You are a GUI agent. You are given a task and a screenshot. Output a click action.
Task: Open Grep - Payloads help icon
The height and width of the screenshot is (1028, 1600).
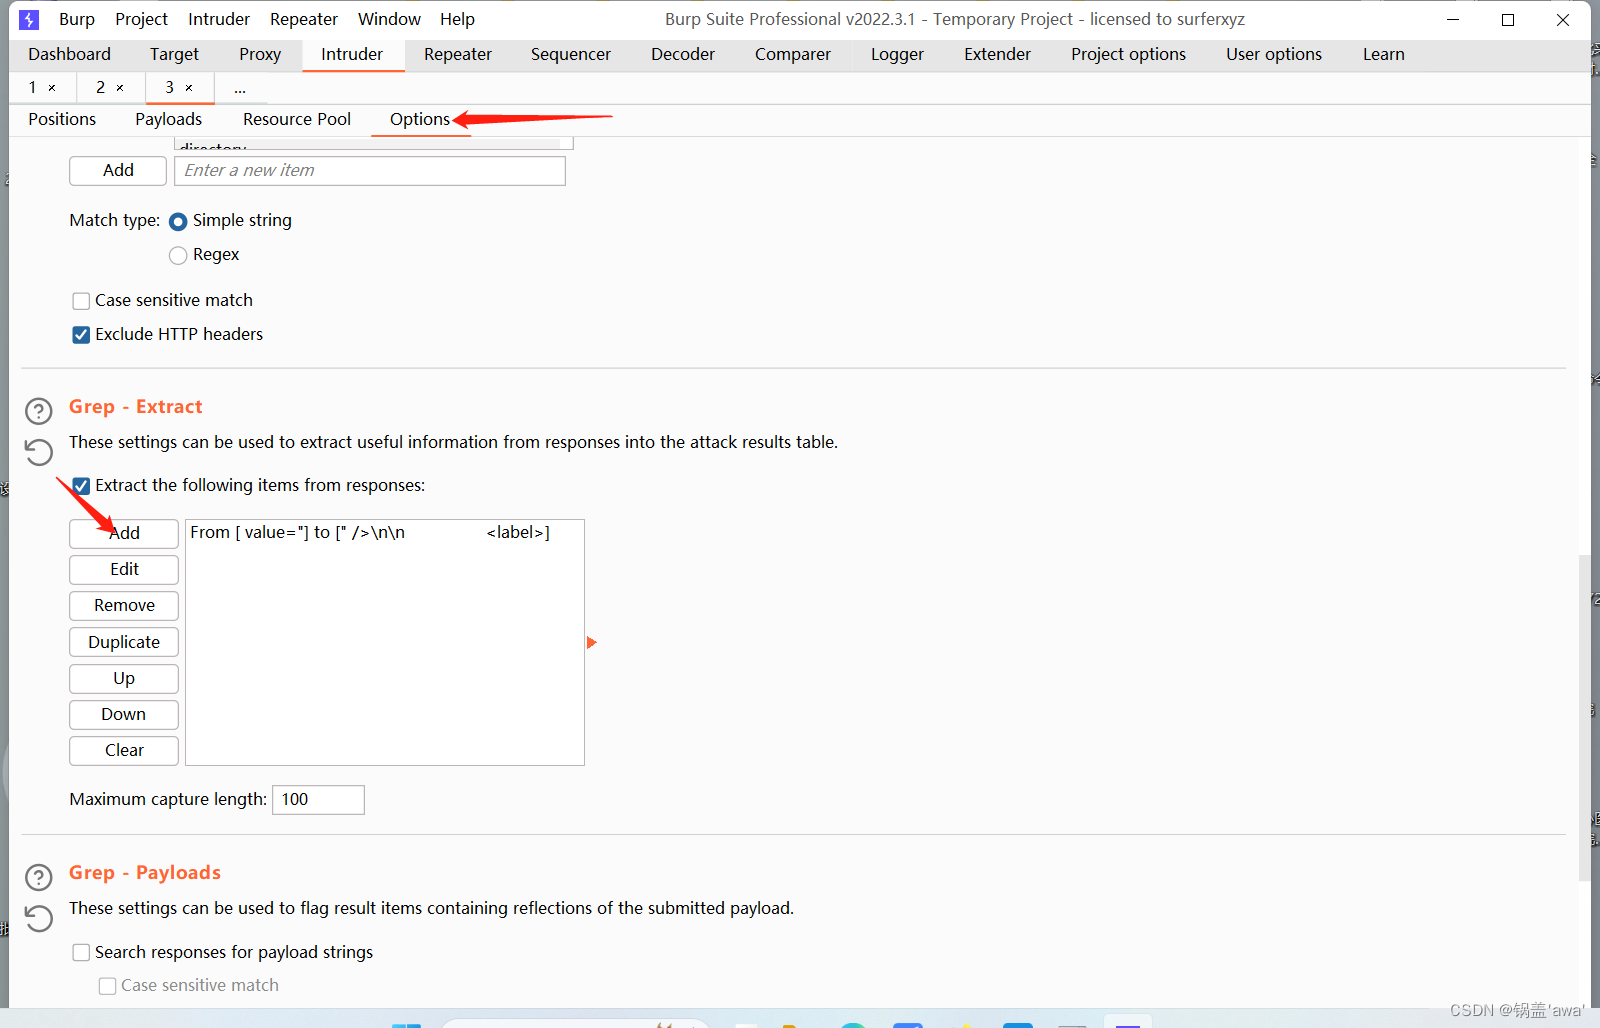[38, 877]
